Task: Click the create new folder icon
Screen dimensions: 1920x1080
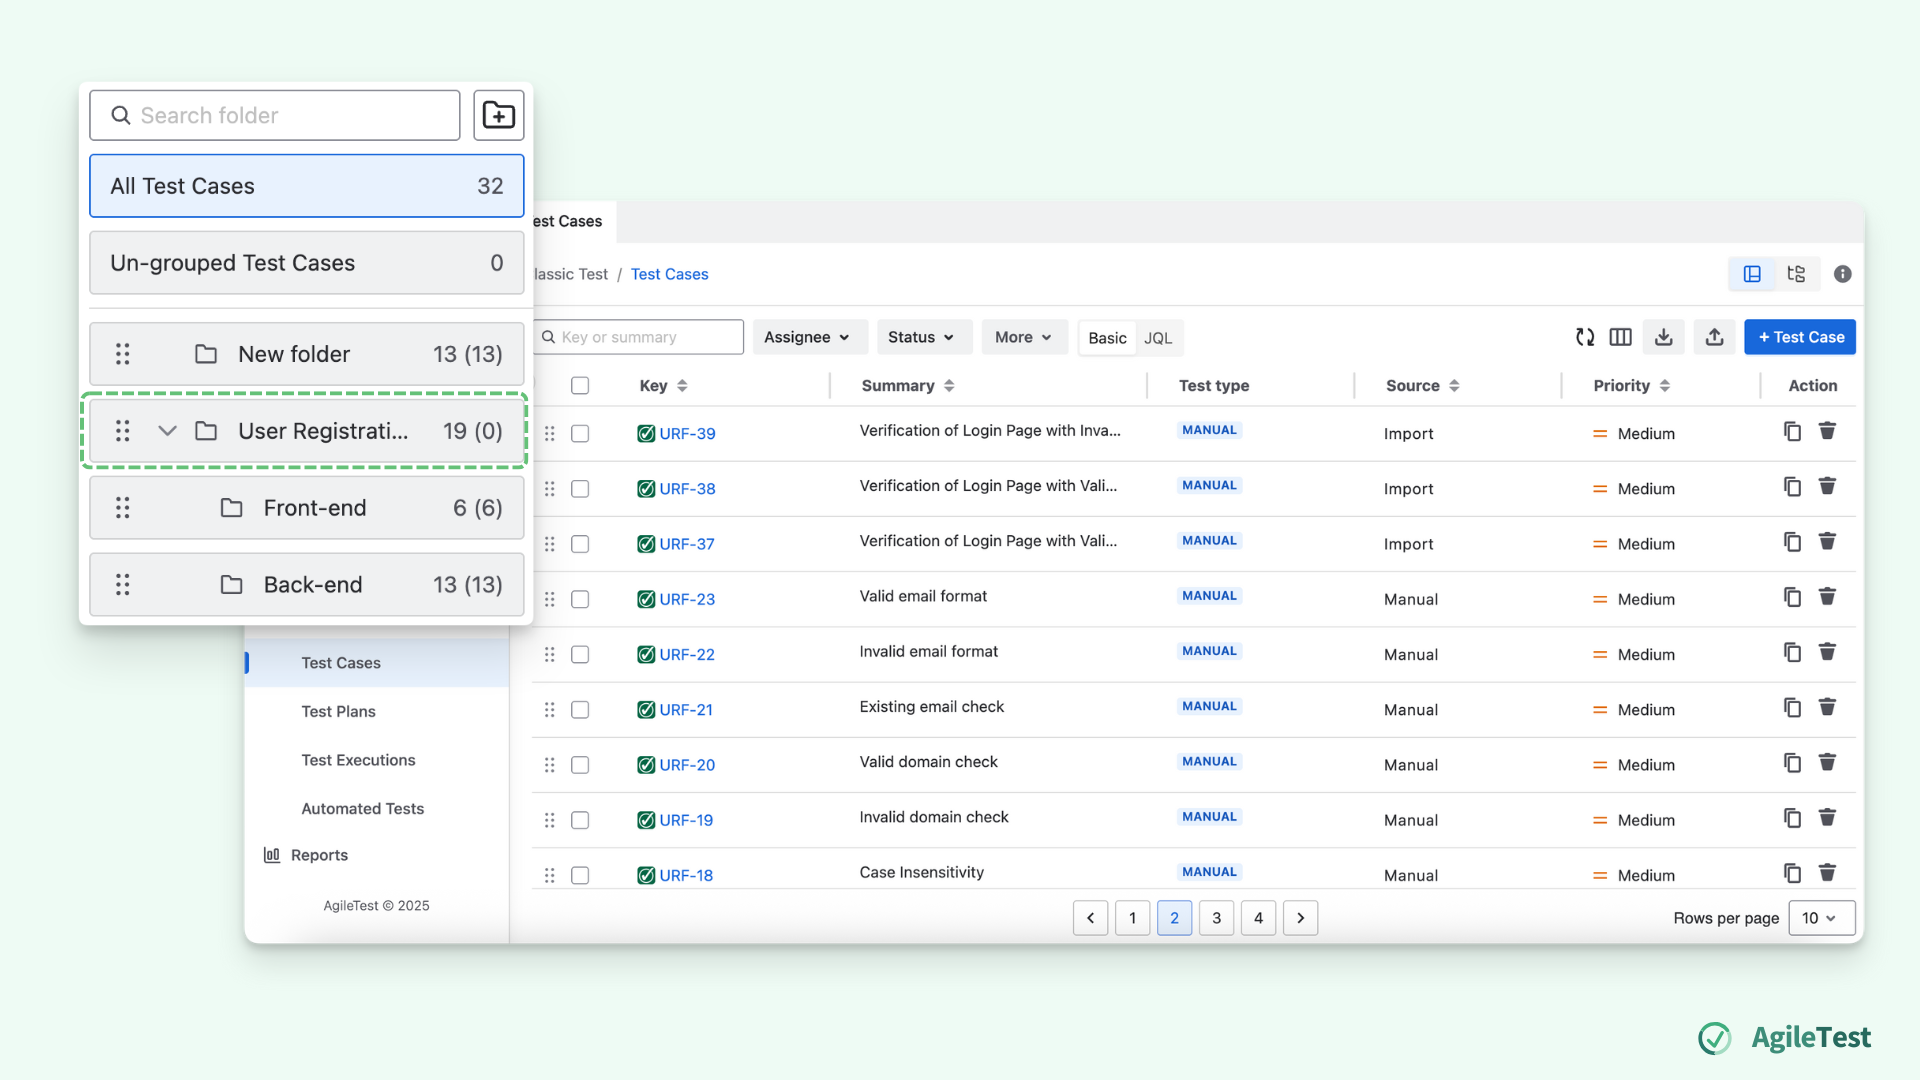Action: point(498,115)
